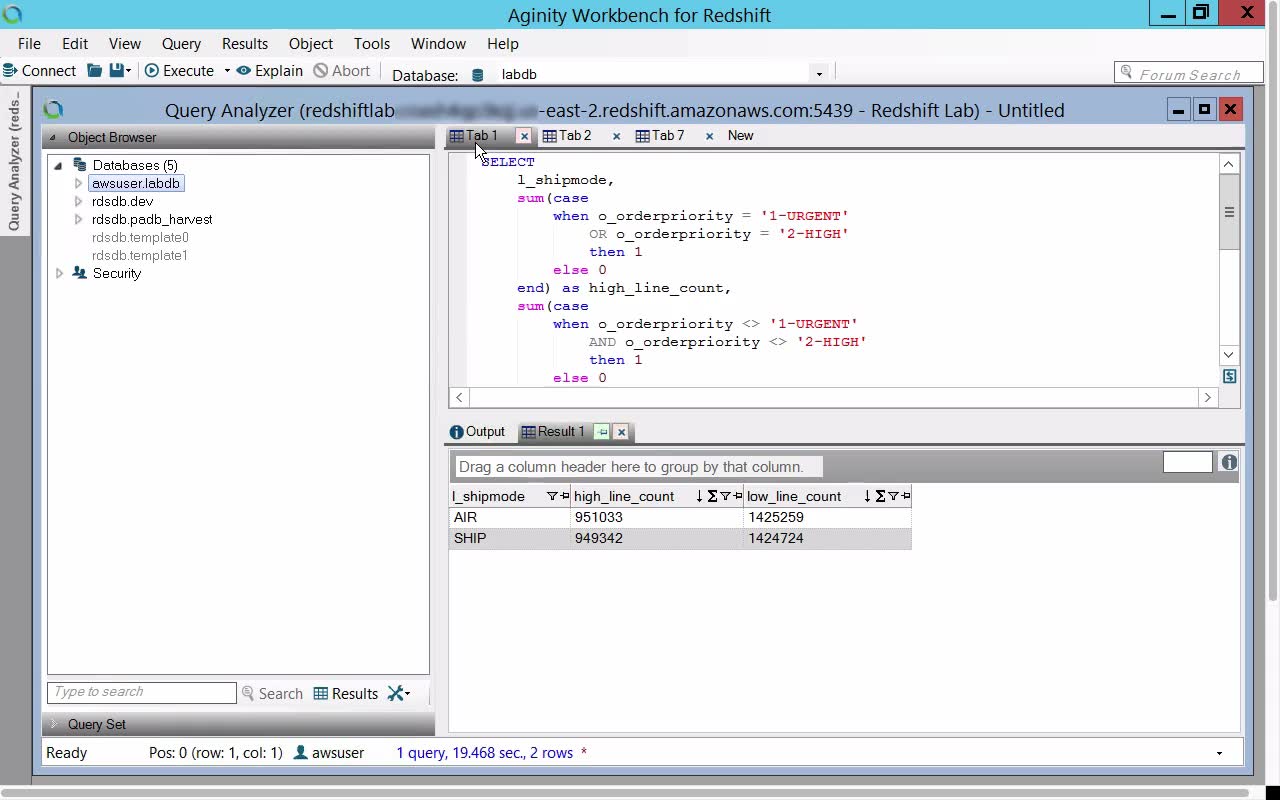Expand the Security tree node
Image resolution: width=1280 pixels, height=800 pixels.
[59, 274]
